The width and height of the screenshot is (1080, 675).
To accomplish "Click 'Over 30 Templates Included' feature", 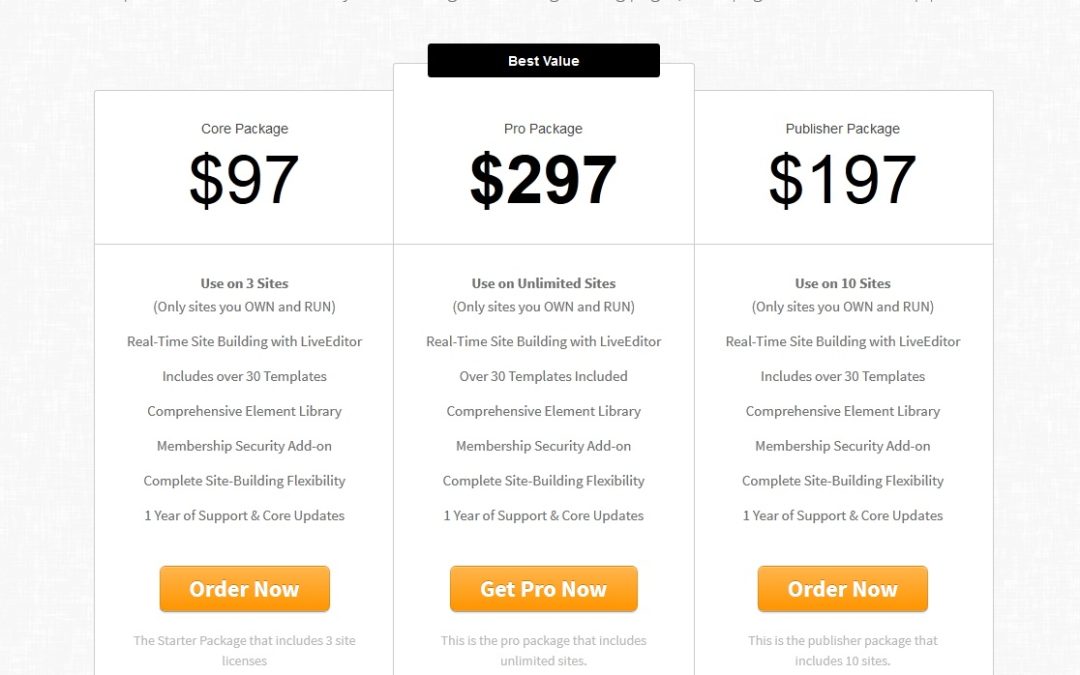I will (543, 376).
